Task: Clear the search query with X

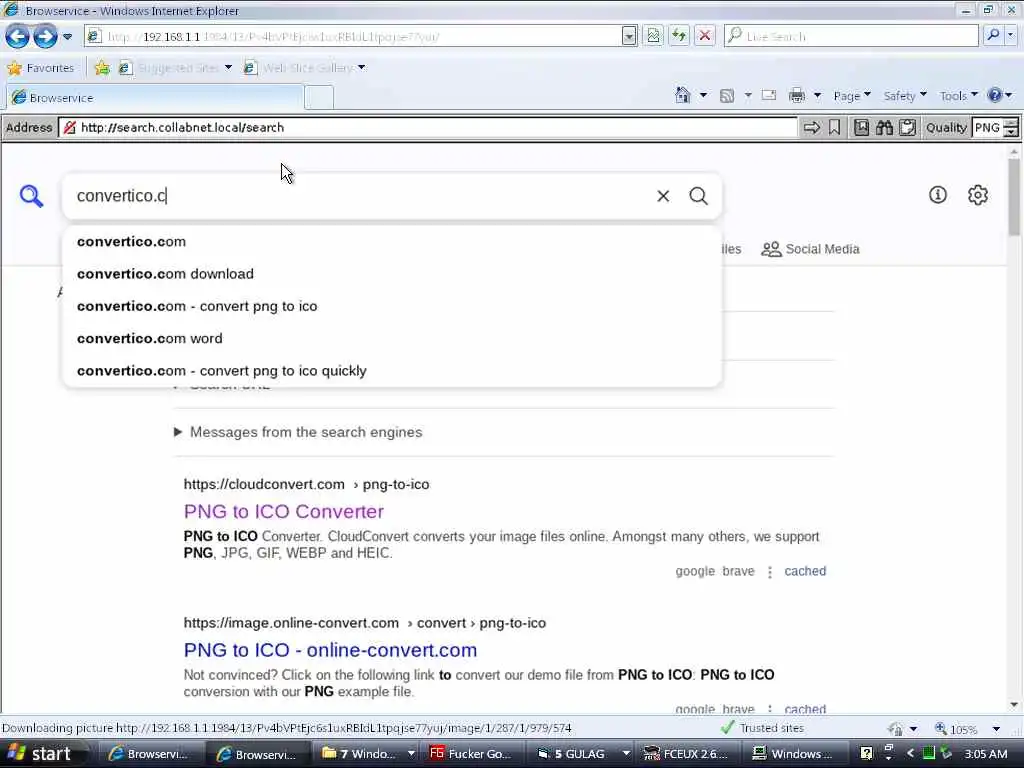Action: click(x=663, y=196)
